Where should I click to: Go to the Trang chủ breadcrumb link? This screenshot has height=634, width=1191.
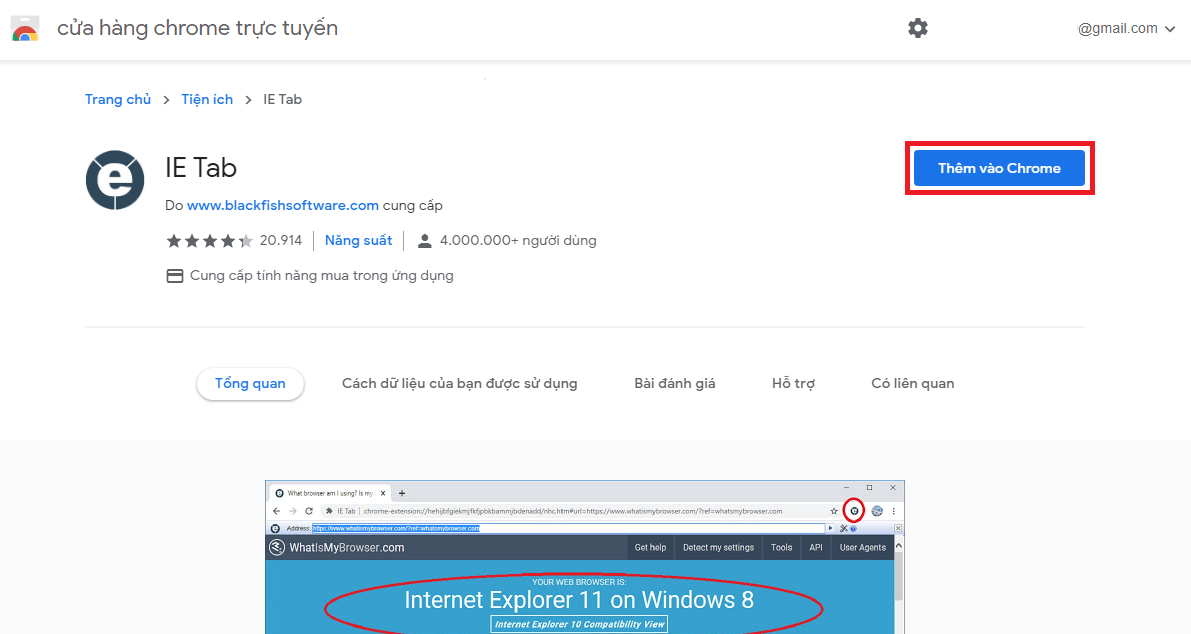tap(118, 99)
